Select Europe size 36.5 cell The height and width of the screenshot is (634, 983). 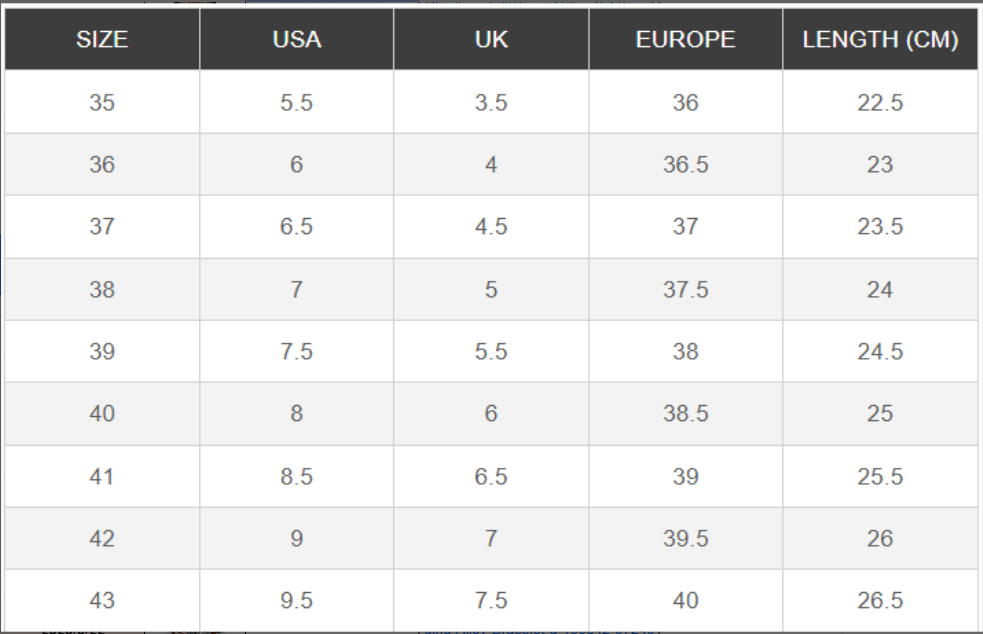pyautogui.click(x=686, y=165)
